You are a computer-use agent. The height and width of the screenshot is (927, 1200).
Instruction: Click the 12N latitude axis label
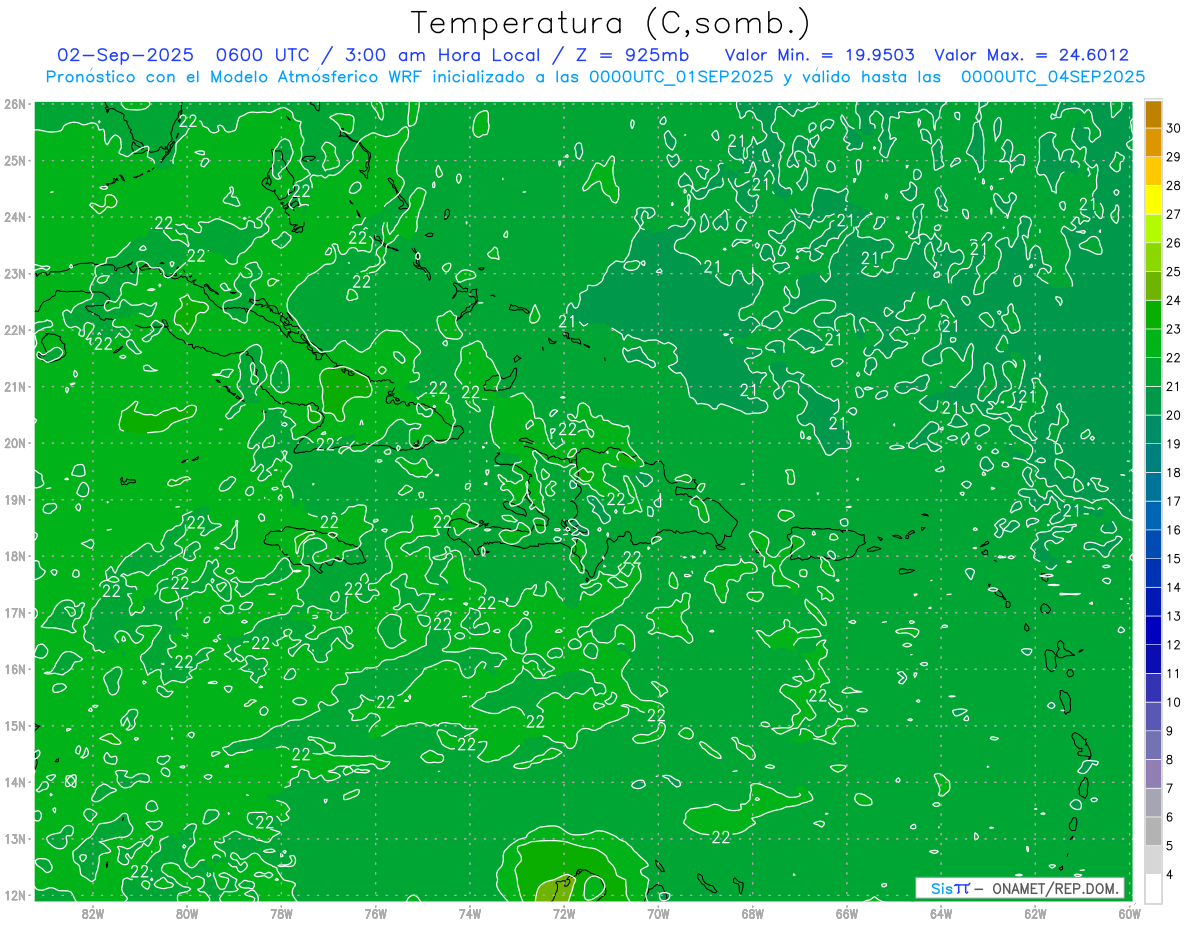point(15,895)
